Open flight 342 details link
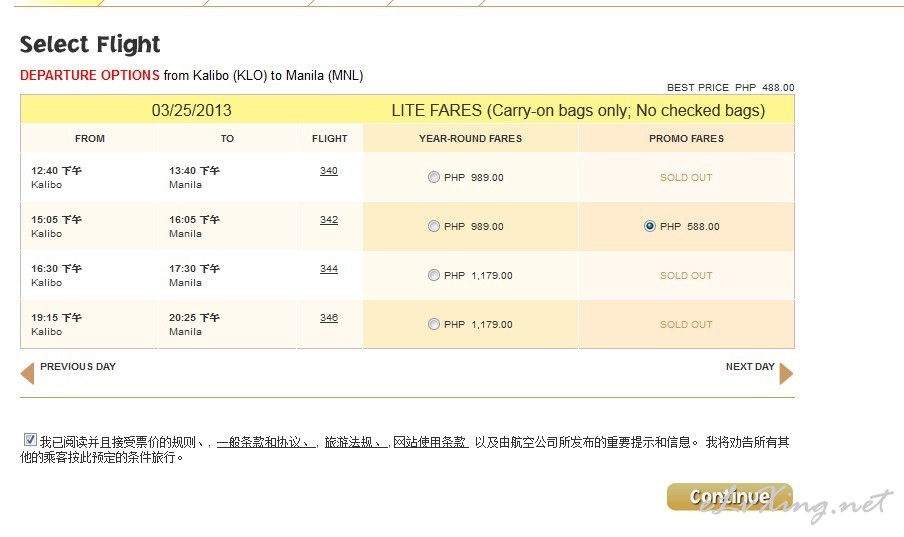 (329, 220)
